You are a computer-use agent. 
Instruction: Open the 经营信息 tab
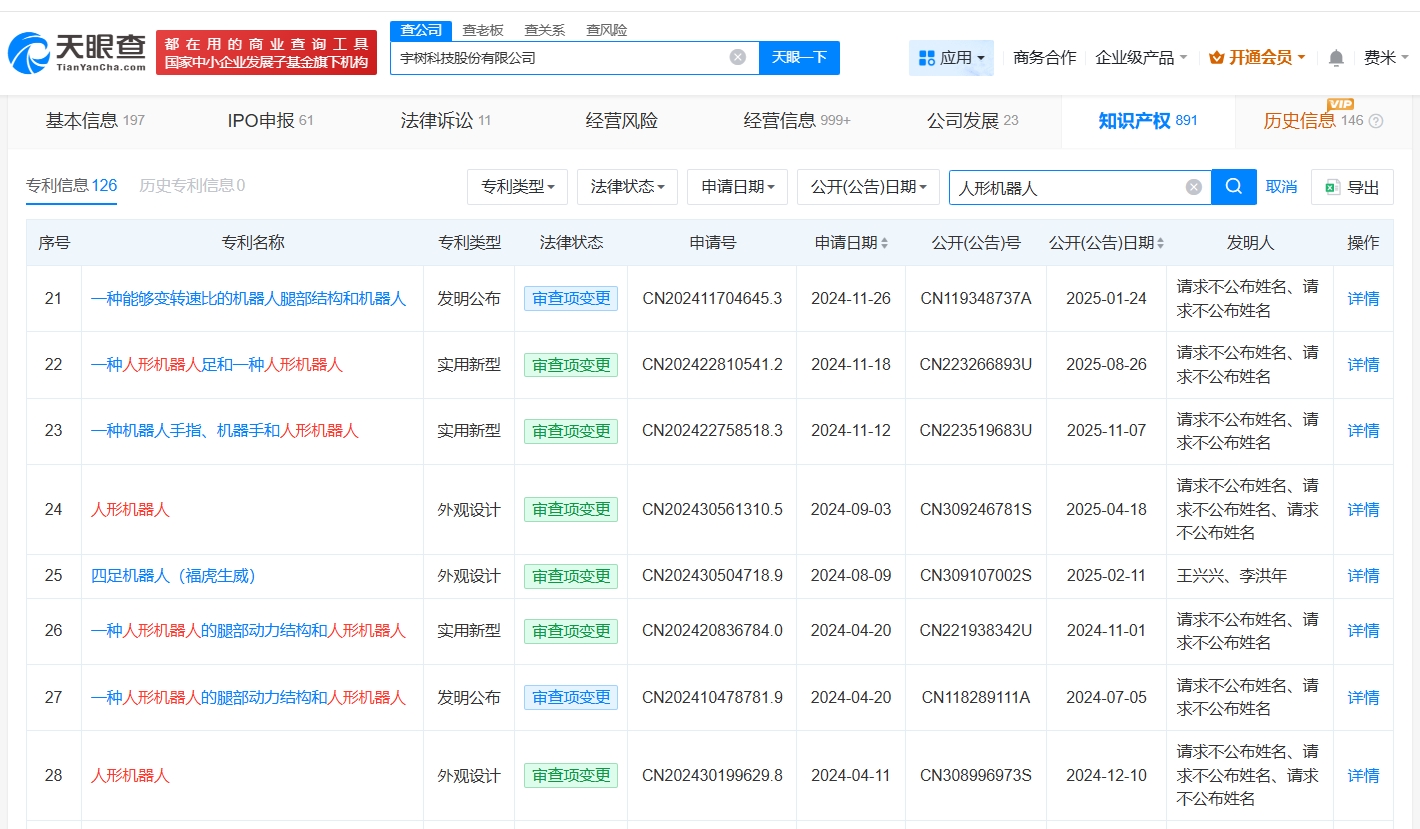tap(797, 121)
